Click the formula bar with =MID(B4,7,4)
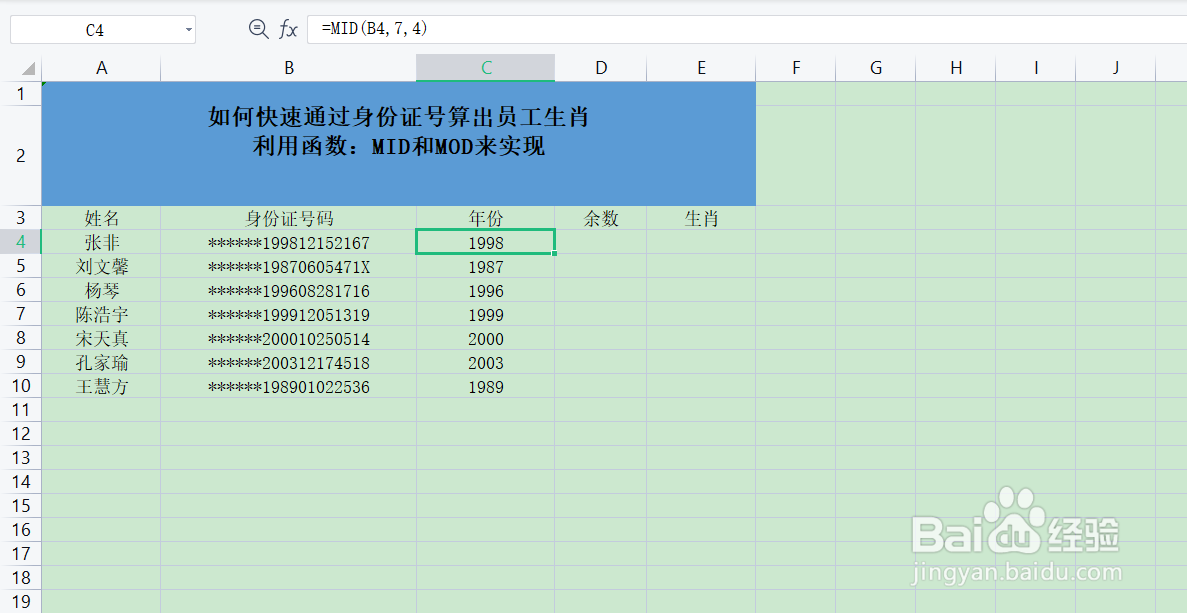1187x613 pixels. tap(746, 30)
